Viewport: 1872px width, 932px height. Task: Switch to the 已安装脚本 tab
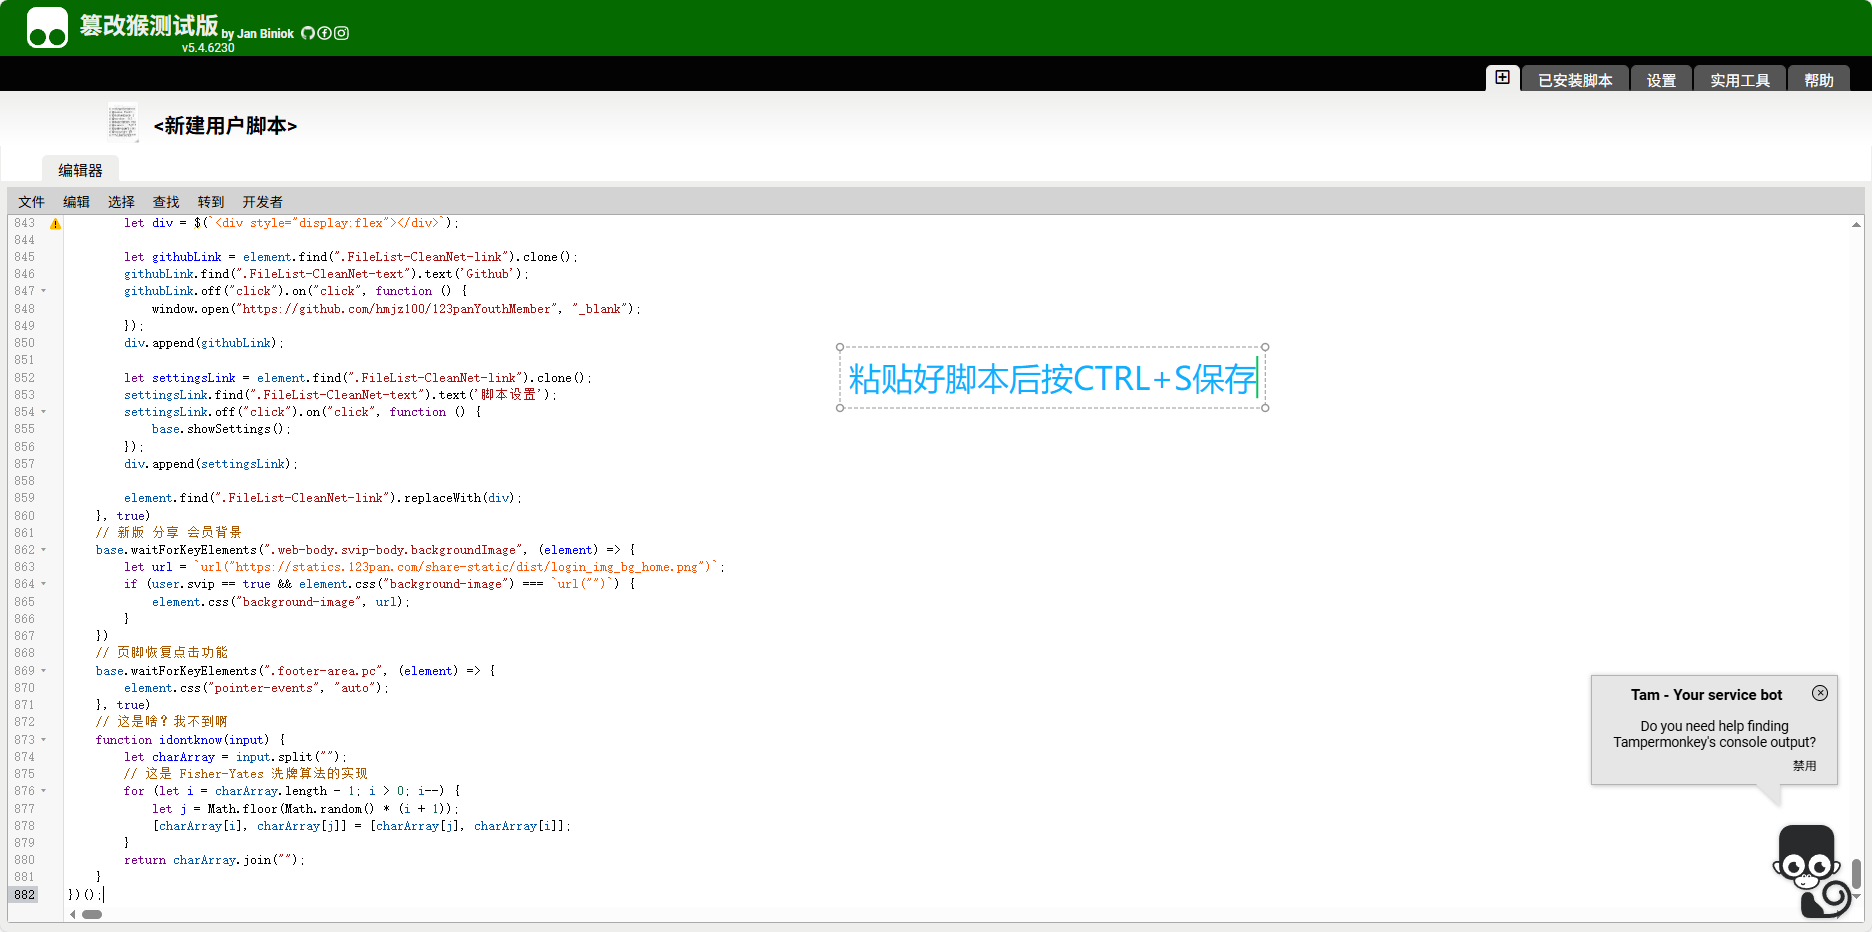[x=1575, y=80]
